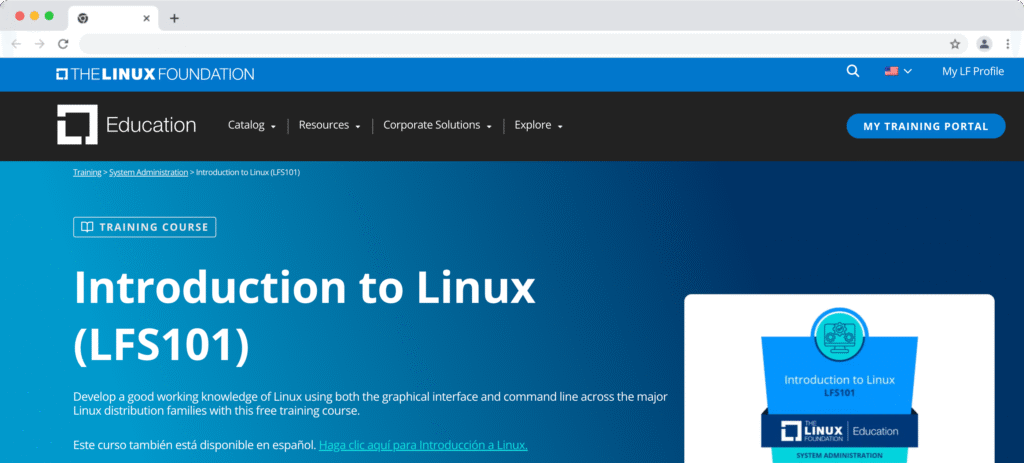Click the Introduction to Linux (LFS101) heading
The height and width of the screenshot is (463, 1024).
tap(304, 315)
